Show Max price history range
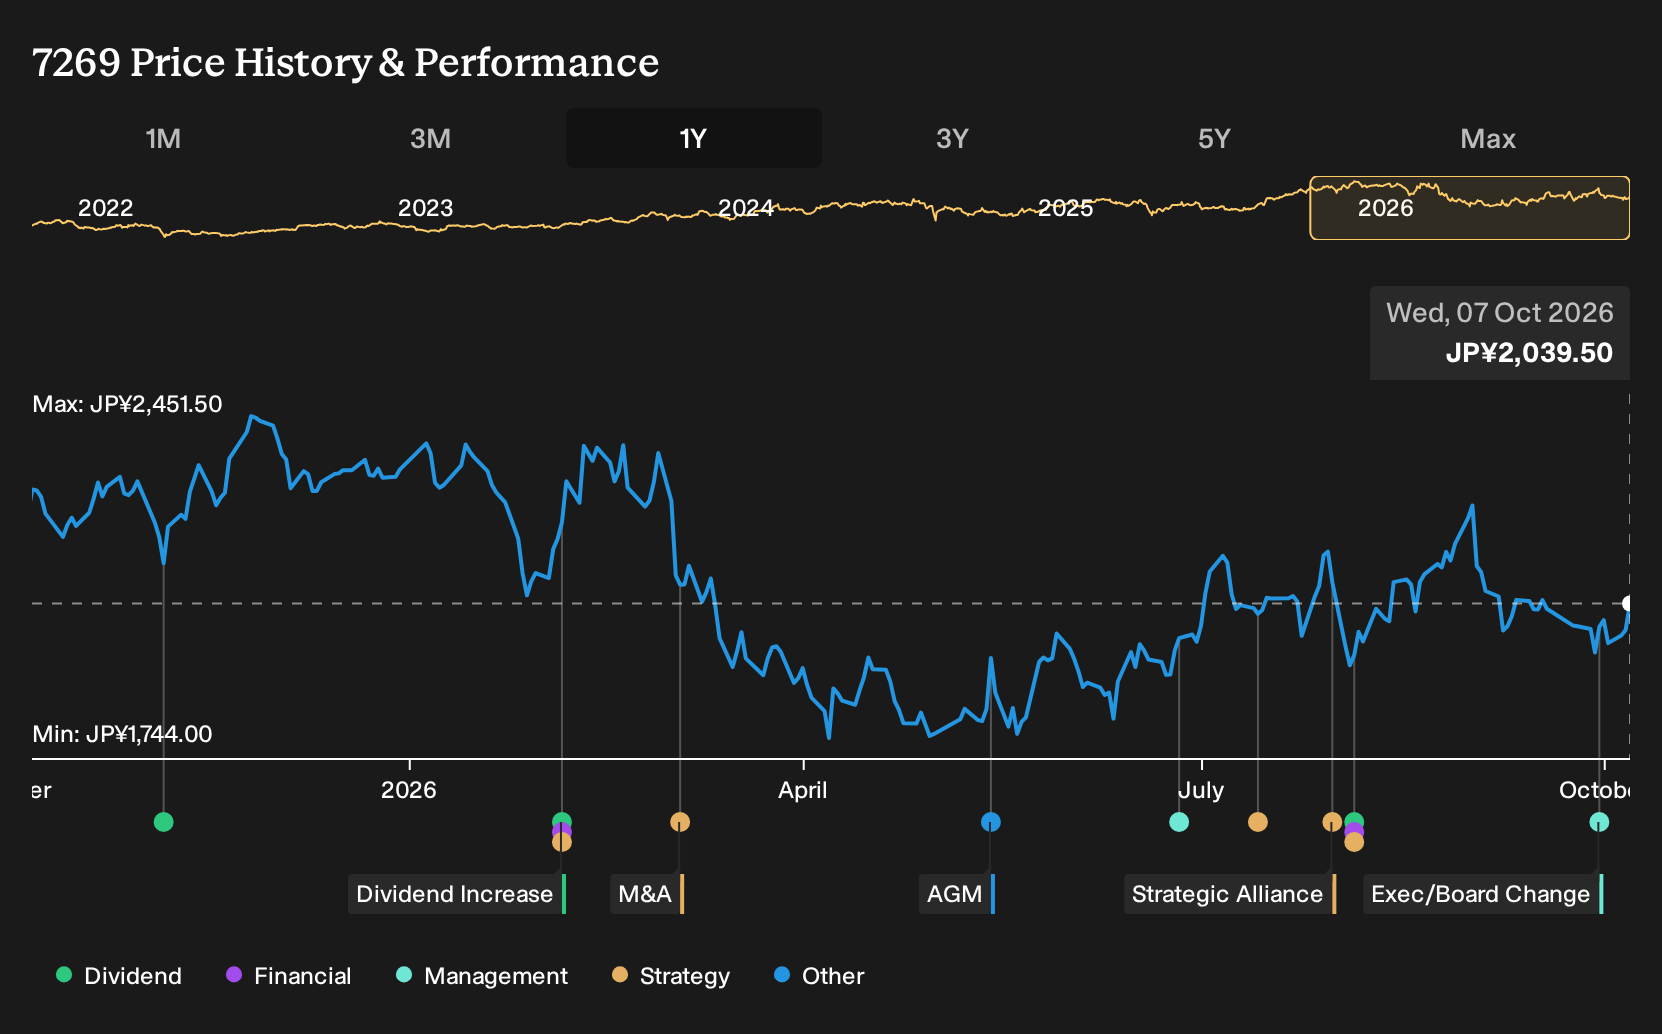This screenshot has height=1034, width=1662. pos(1488,138)
